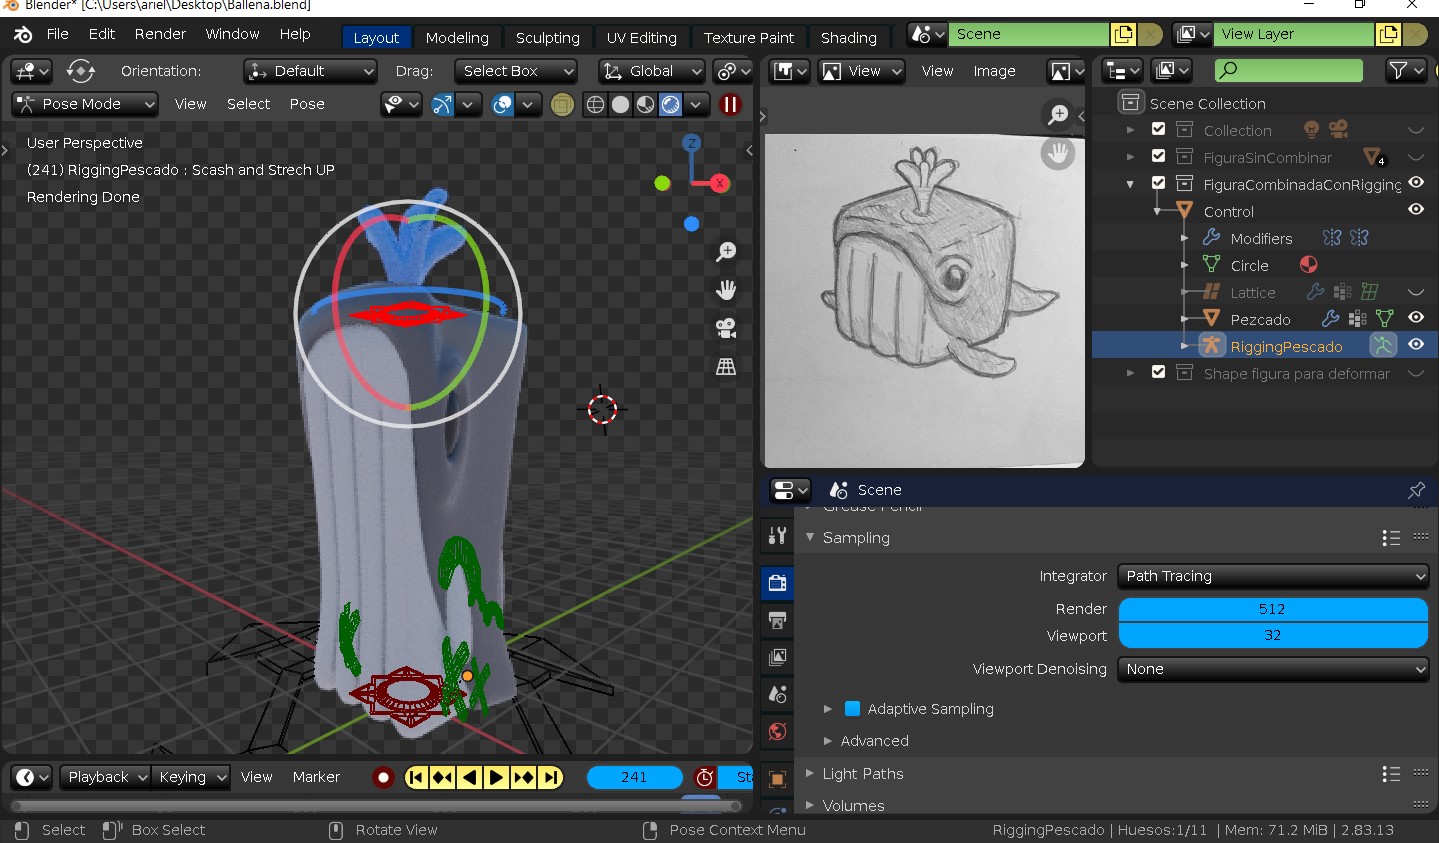The height and width of the screenshot is (843, 1439).
Task: Open the Render properties tab icon
Action: (777, 583)
